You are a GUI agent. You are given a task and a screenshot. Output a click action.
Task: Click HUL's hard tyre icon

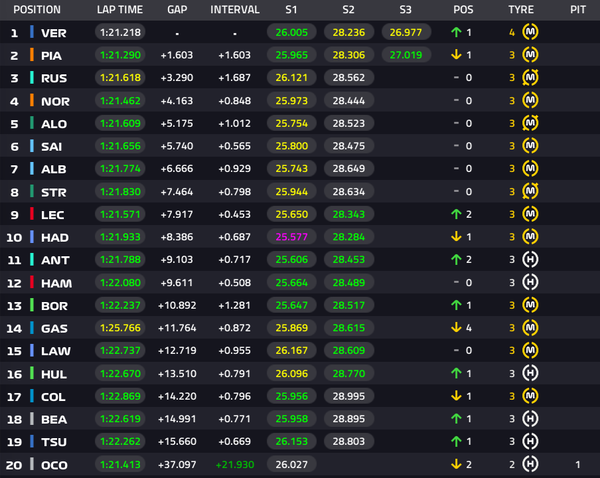tap(530, 373)
